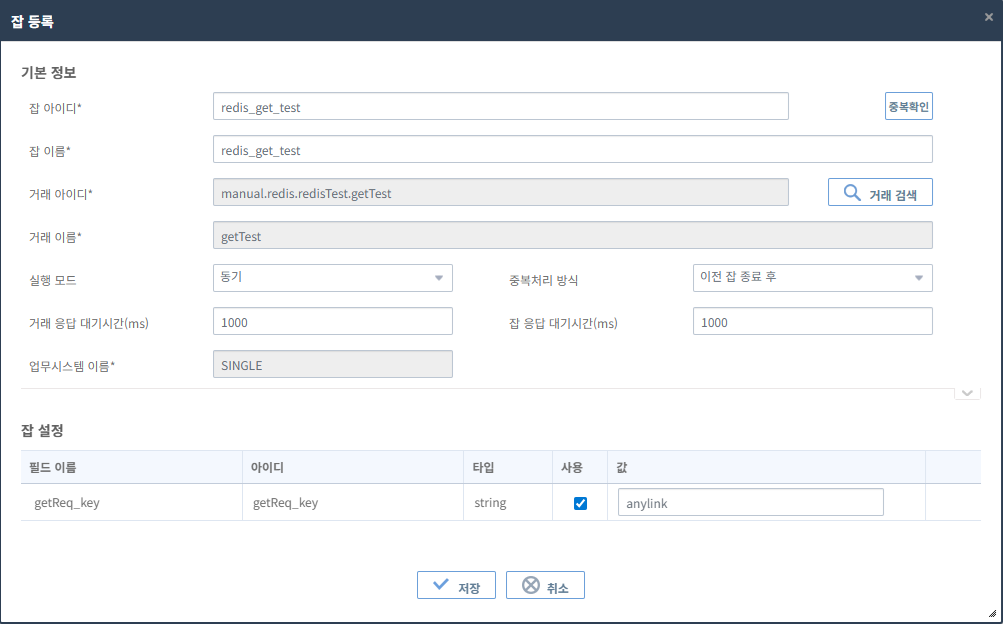The width and height of the screenshot is (1003, 624).
Task: Click the 저장 checkmark button
Action: 456,586
